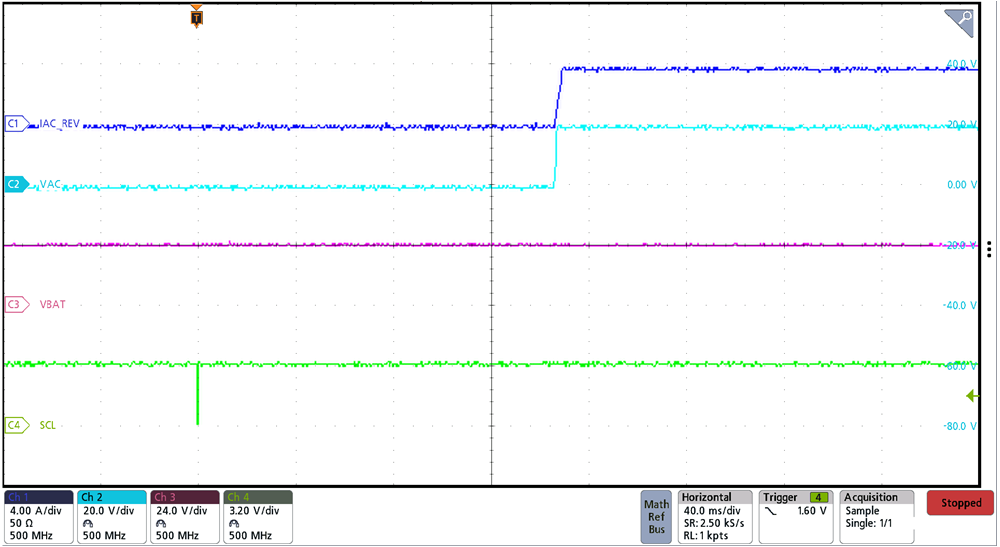Image resolution: width=1000 pixels, height=547 pixels.
Task: Click the C2 channel handle for VAC
Action: (15, 184)
